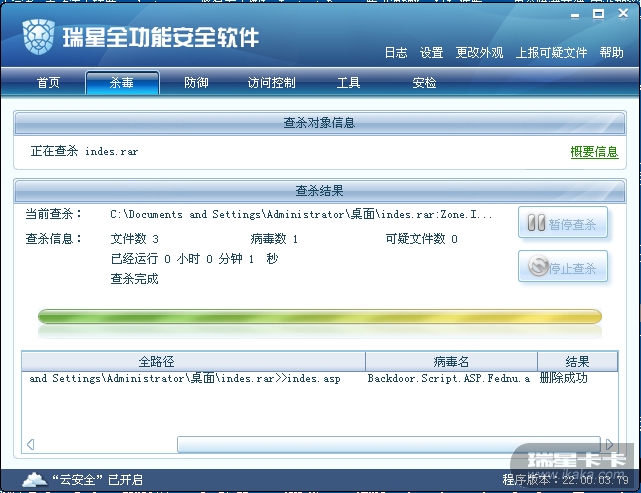Click the “云安全”已开启 status text
The width and height of the screenshot is (641, 493).
97,480
